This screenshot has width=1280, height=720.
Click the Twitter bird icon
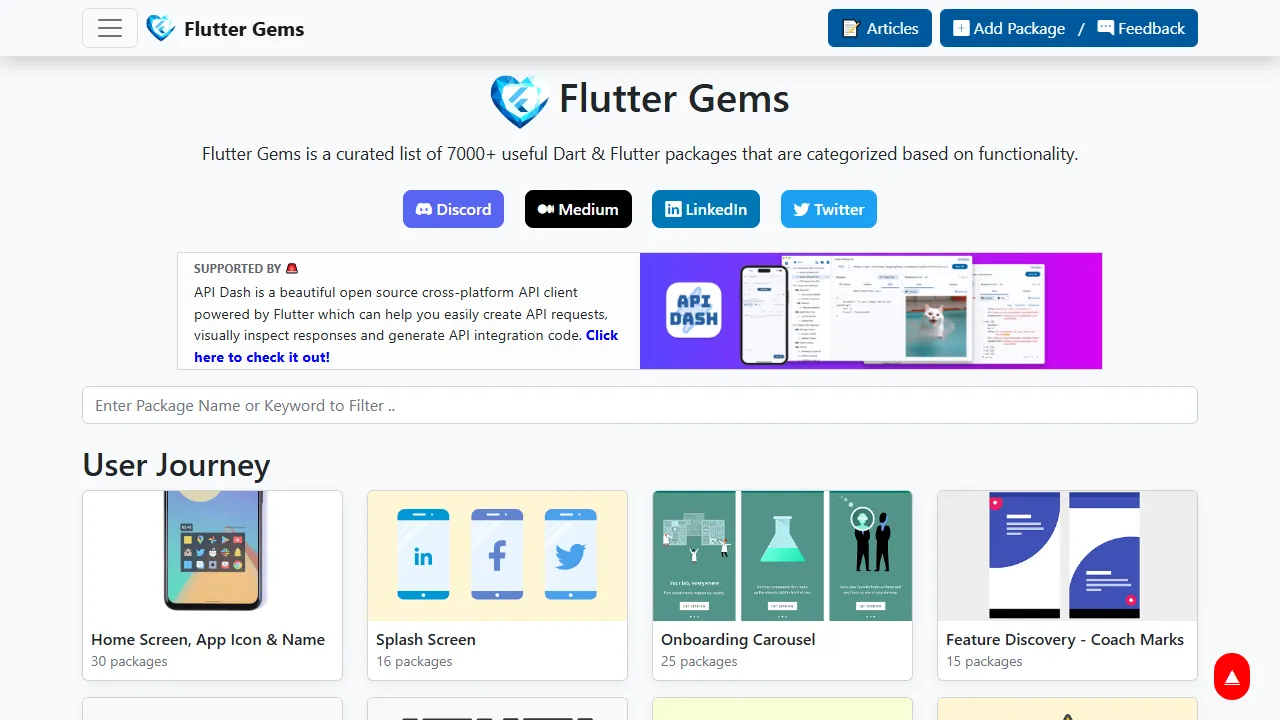801,209
